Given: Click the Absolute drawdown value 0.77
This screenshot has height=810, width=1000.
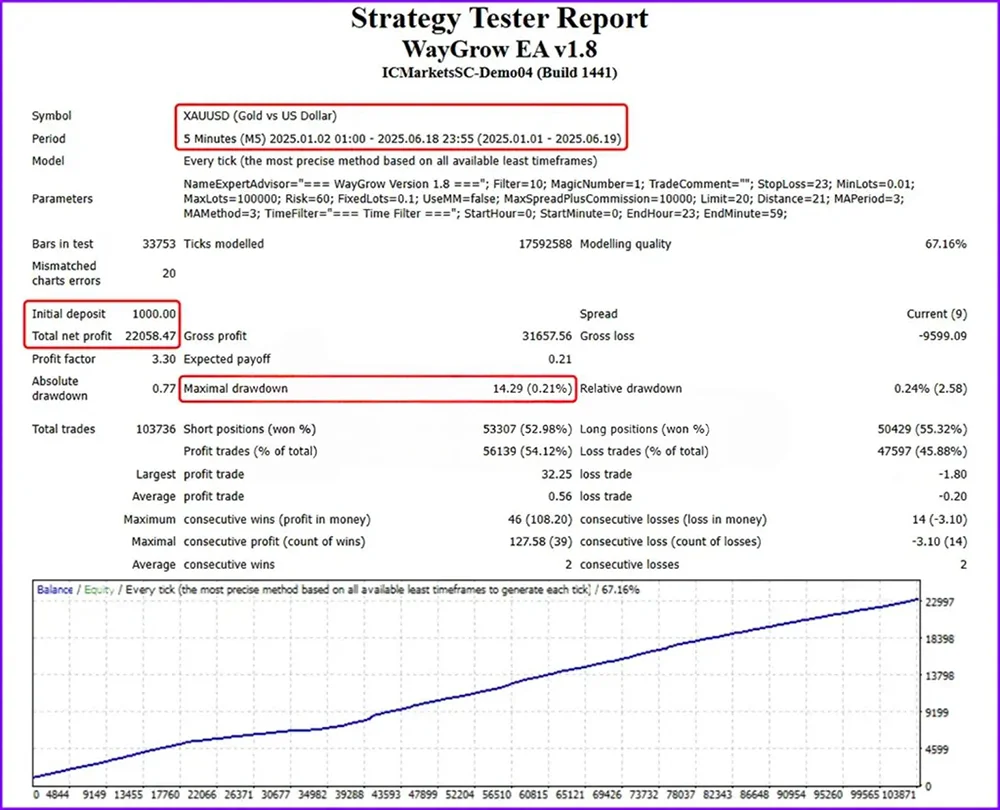Looking at the screenshot, I should [164, 388].
